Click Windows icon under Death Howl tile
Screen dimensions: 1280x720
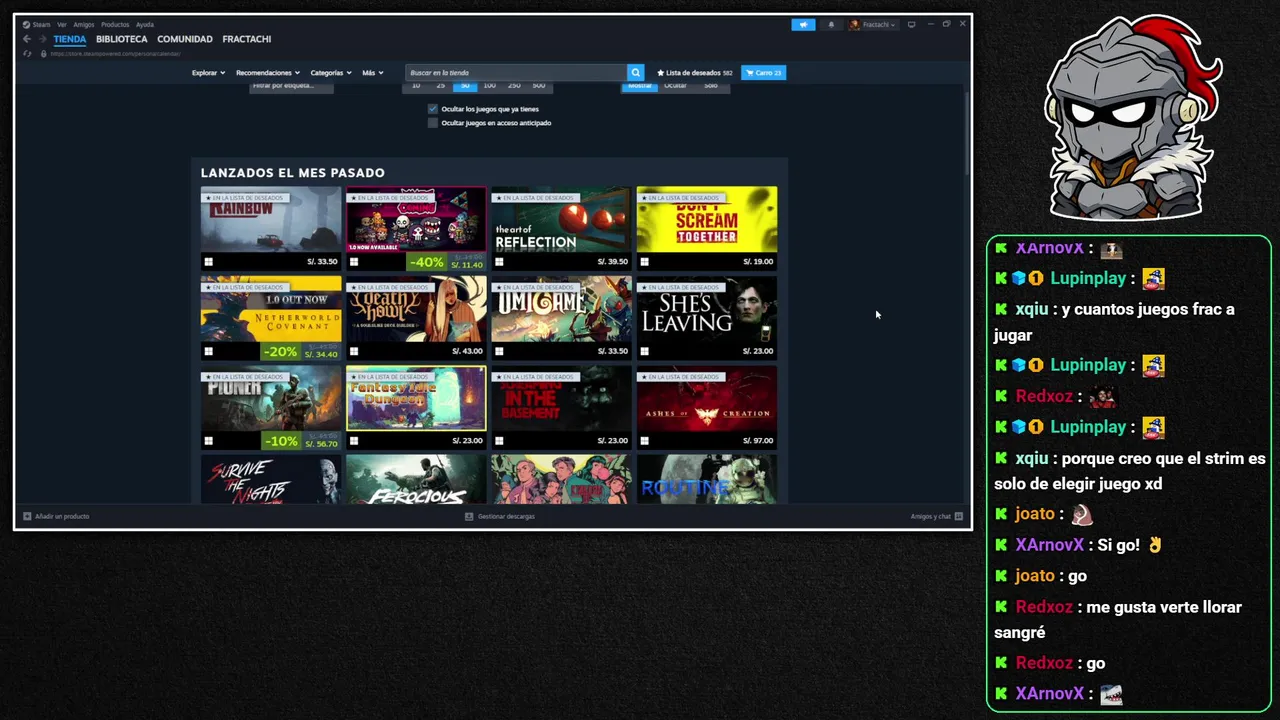(354, 351)
